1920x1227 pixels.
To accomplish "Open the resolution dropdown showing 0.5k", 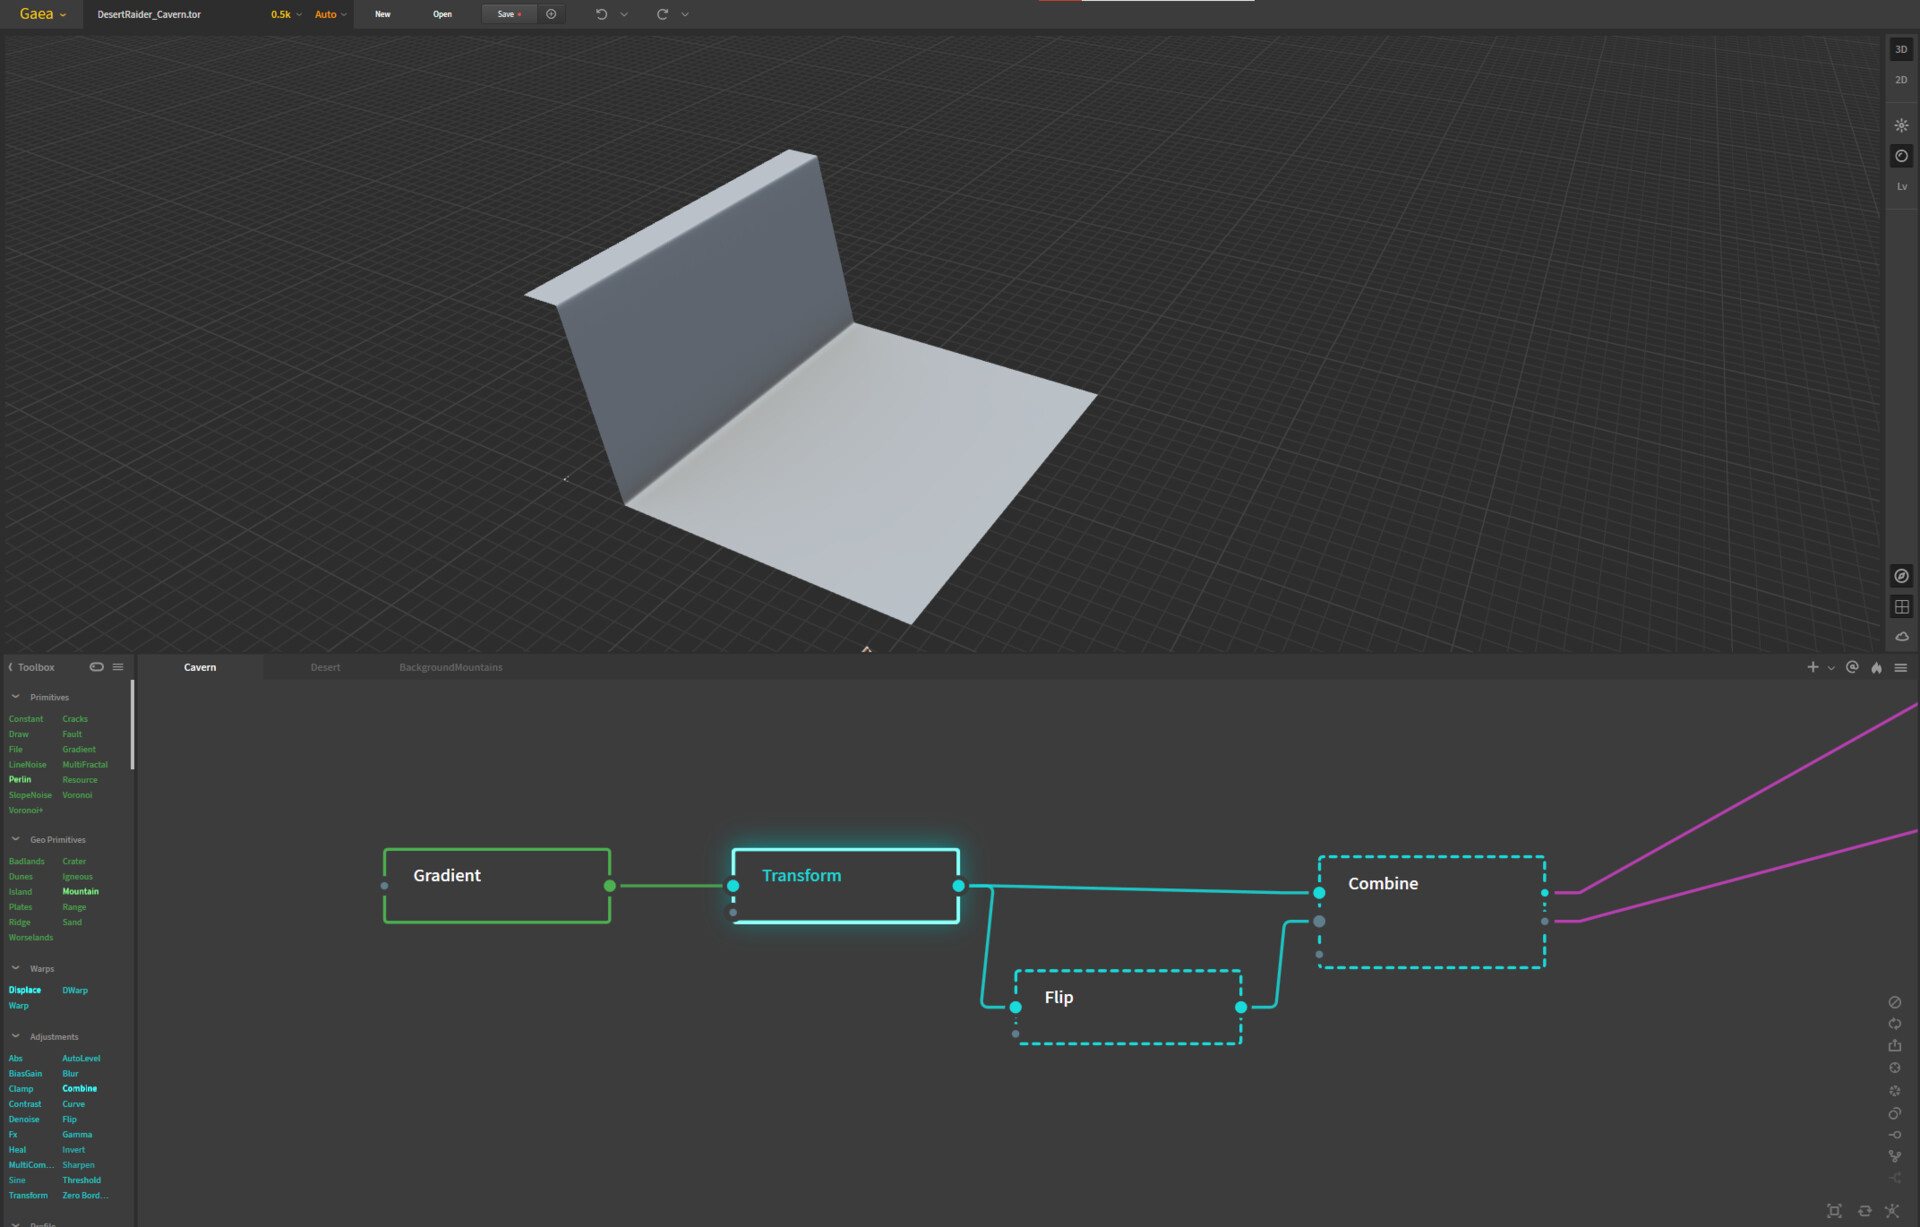I will click(x=283, y=14).
